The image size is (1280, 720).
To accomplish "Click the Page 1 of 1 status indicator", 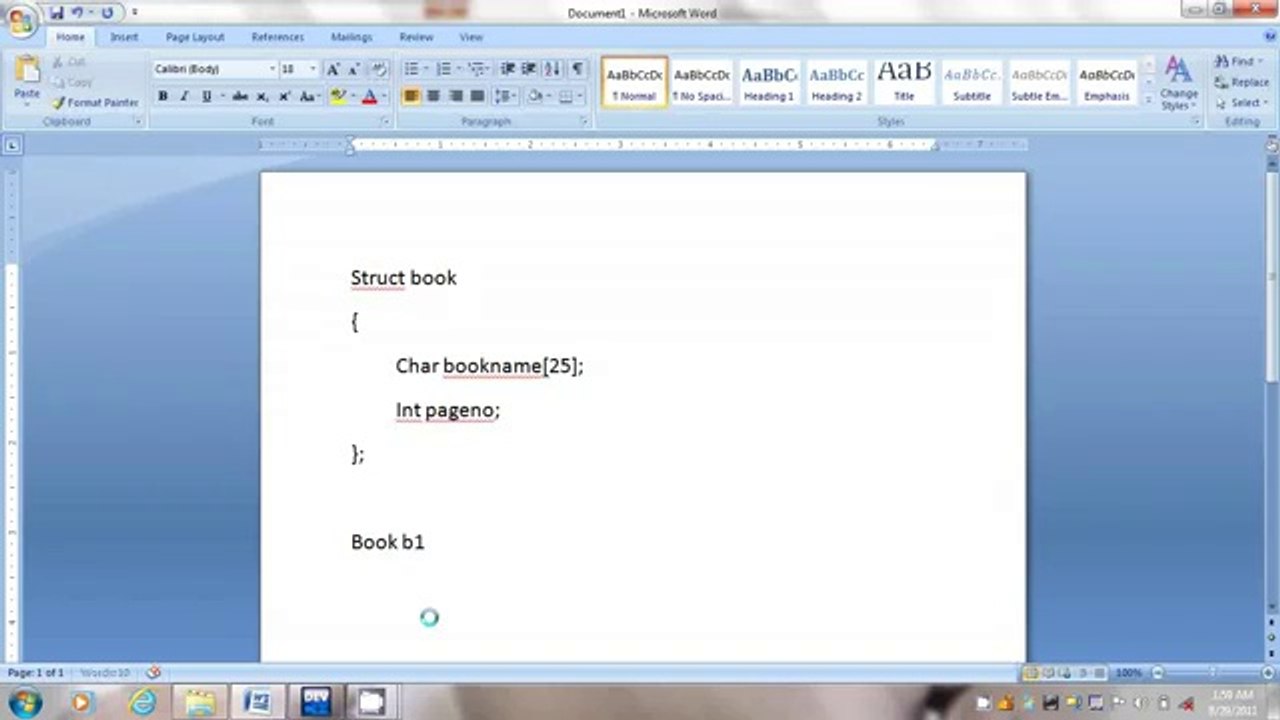I will click(x=36, y=673).
